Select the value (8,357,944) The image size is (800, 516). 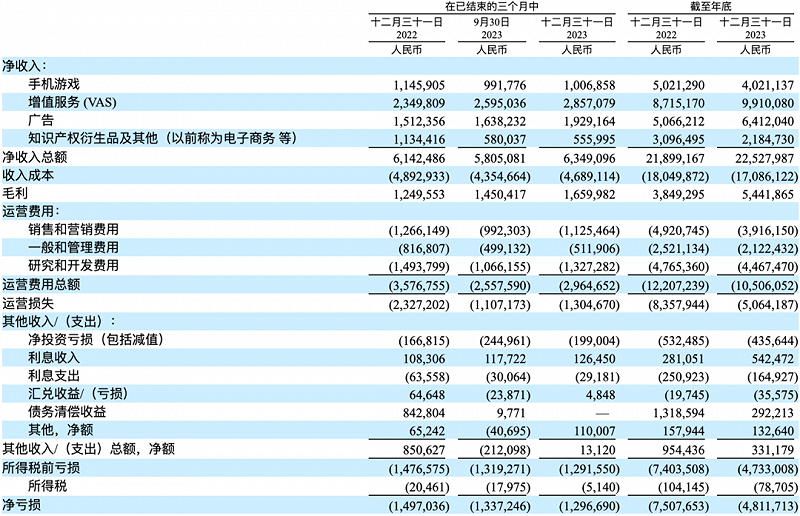point(679,305)
